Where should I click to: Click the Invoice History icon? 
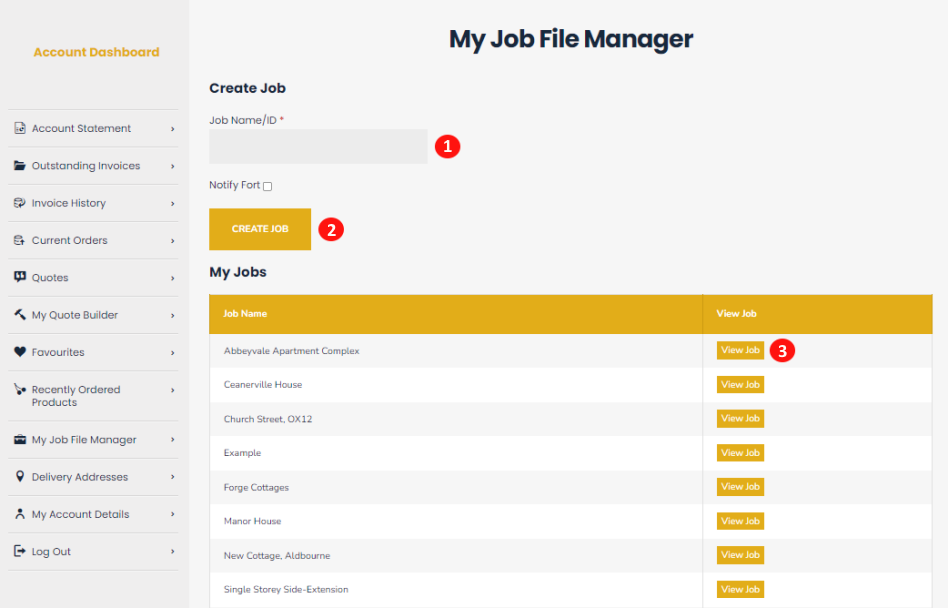tap(20, 203)
